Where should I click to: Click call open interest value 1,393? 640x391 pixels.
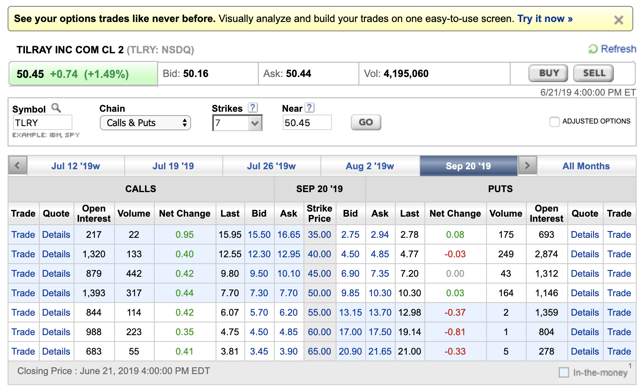(x=94, y=293)
